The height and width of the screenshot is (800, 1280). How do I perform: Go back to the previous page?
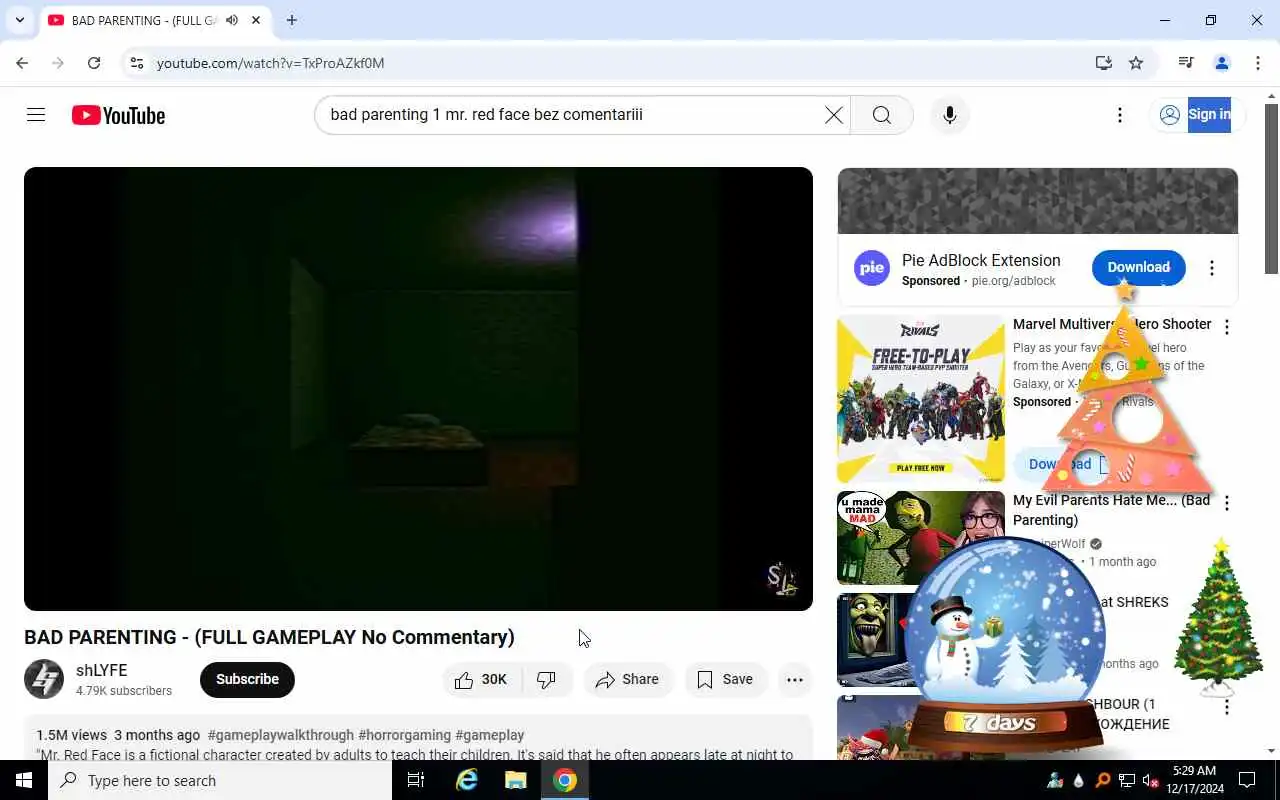point(22,63)
